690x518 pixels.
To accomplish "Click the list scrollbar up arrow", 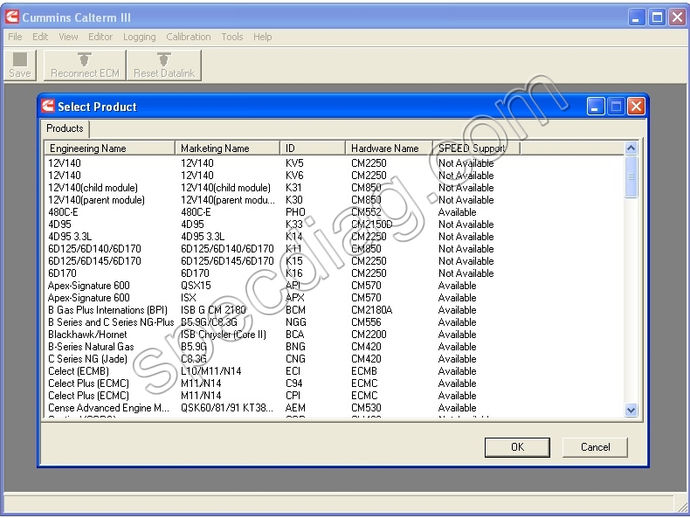I will [x=631, y=148].
